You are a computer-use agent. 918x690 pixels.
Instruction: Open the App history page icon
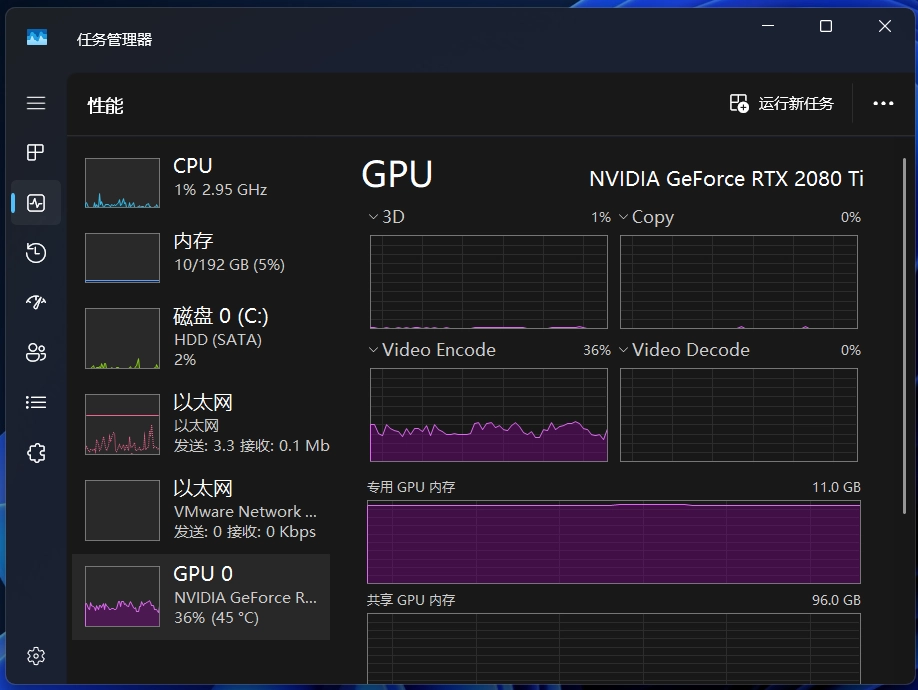pyautogui.click(x=36, y=253)
